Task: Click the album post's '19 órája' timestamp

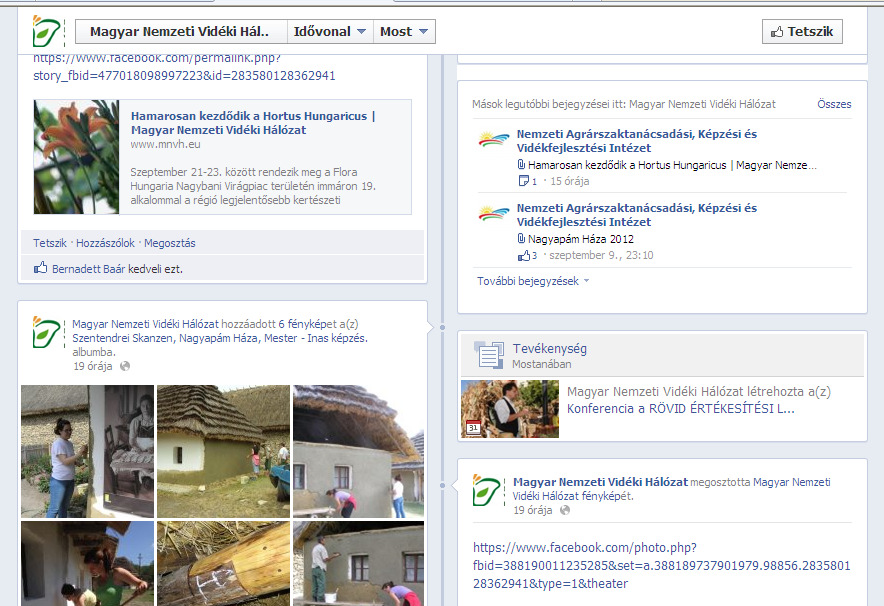Action: pyautogui.click(x=92, y=366)
